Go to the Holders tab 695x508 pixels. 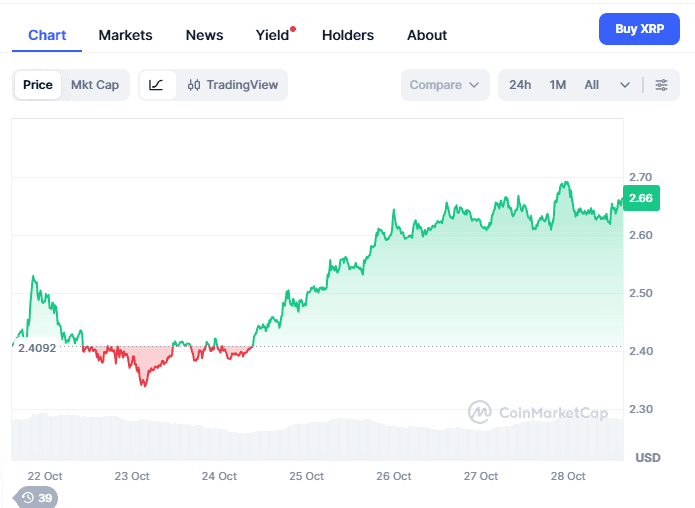[347, 35]
